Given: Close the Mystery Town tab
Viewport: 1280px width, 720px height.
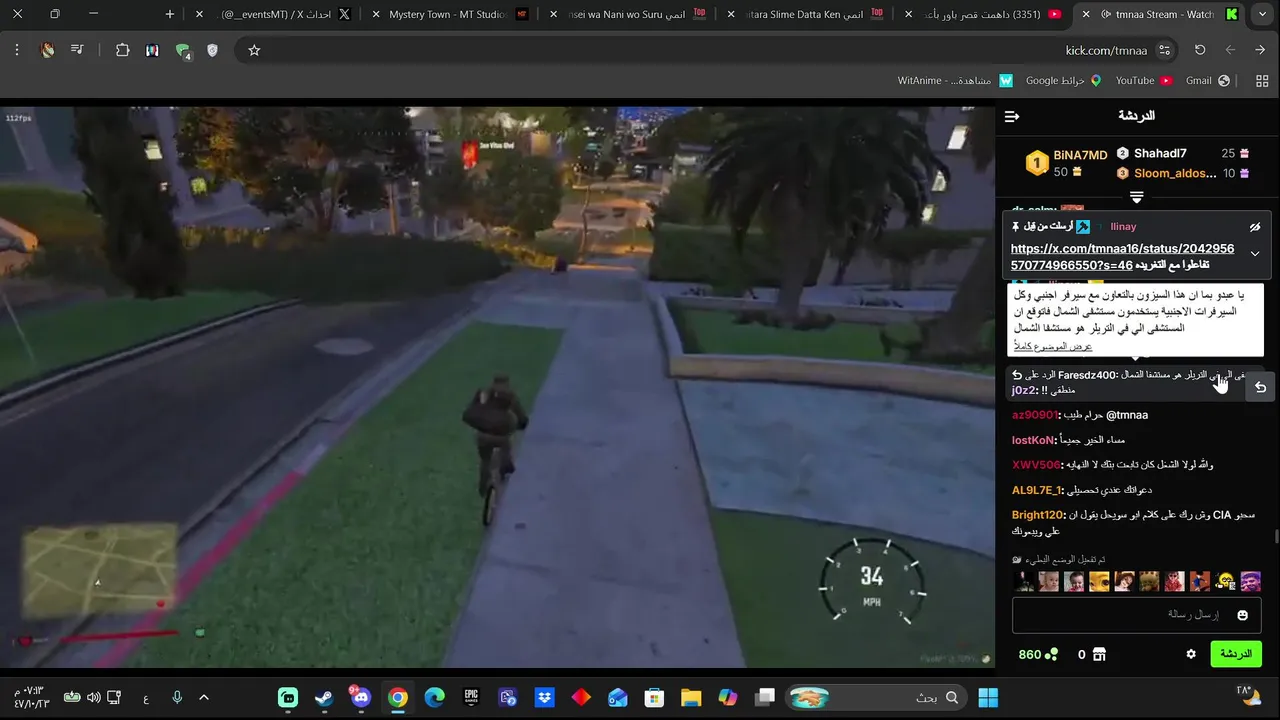Looking at the screenshot, I should click(375, 14).
